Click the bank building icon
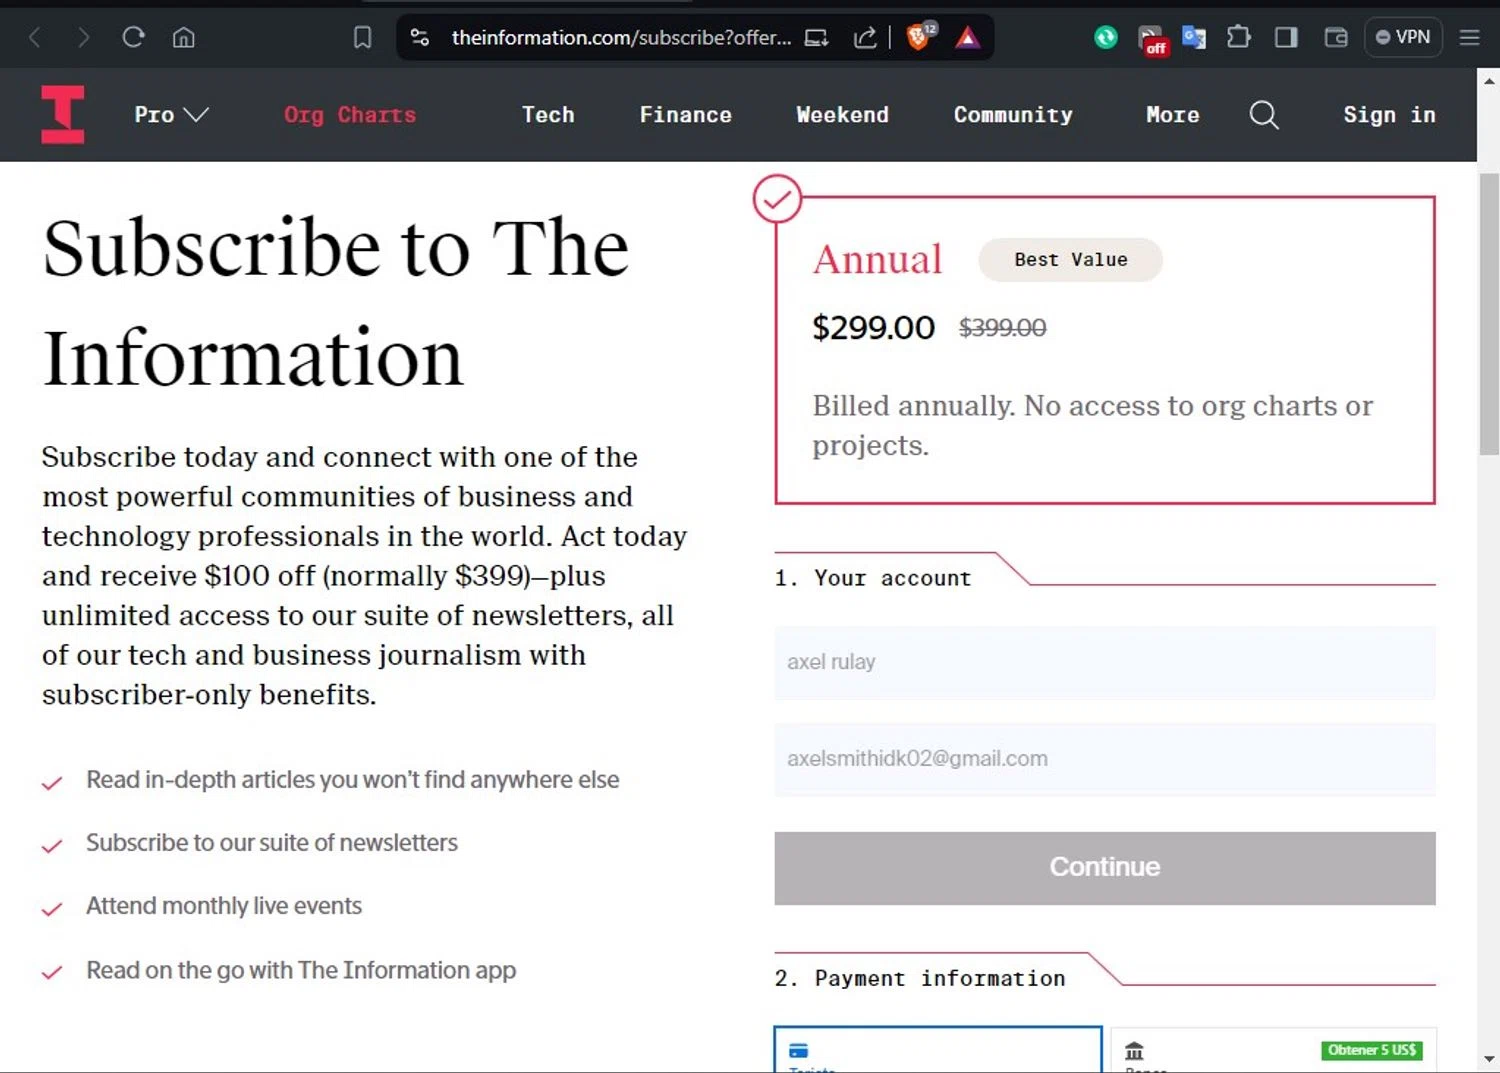Viewport: 1500px width, 1073px height. click(x=1134, y=1051)
